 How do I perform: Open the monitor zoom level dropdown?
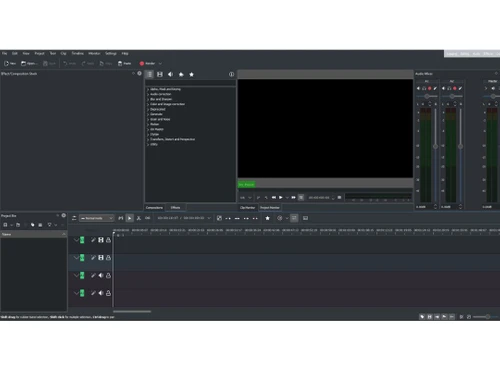[x=245, y=198]
